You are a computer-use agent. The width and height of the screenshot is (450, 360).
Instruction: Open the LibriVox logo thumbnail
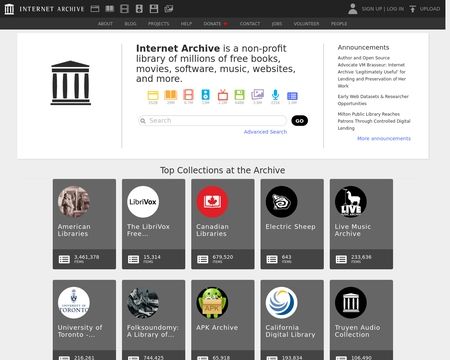143,202
